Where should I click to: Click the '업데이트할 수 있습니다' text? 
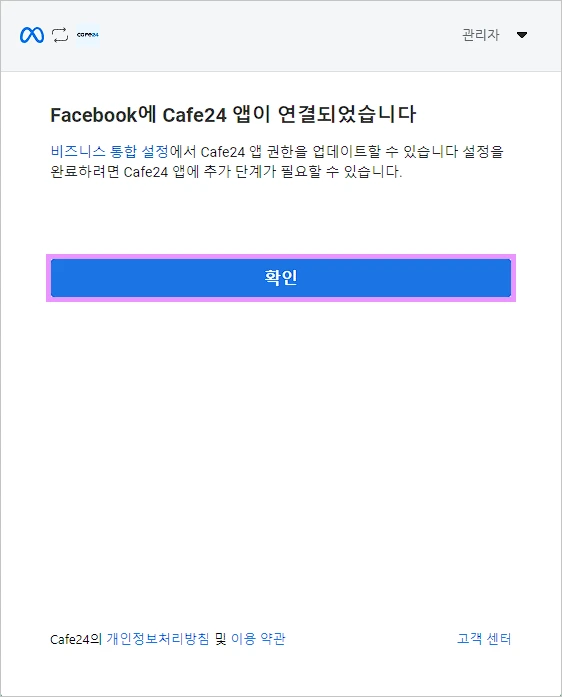click(385, 152)
